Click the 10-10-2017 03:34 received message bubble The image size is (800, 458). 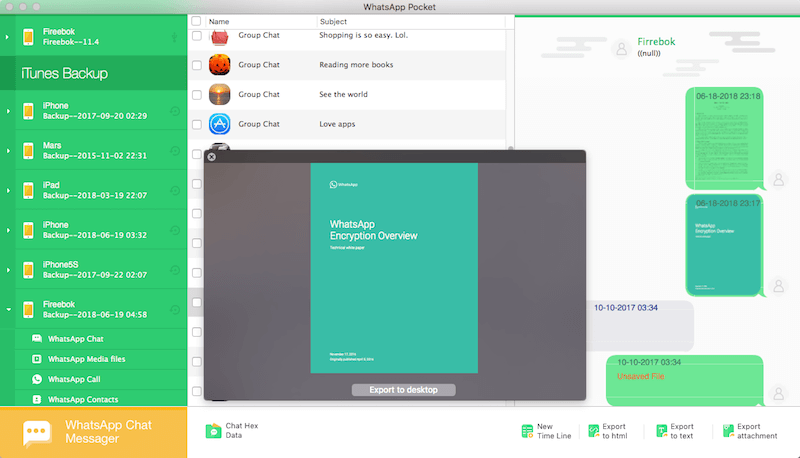point(640,325)
